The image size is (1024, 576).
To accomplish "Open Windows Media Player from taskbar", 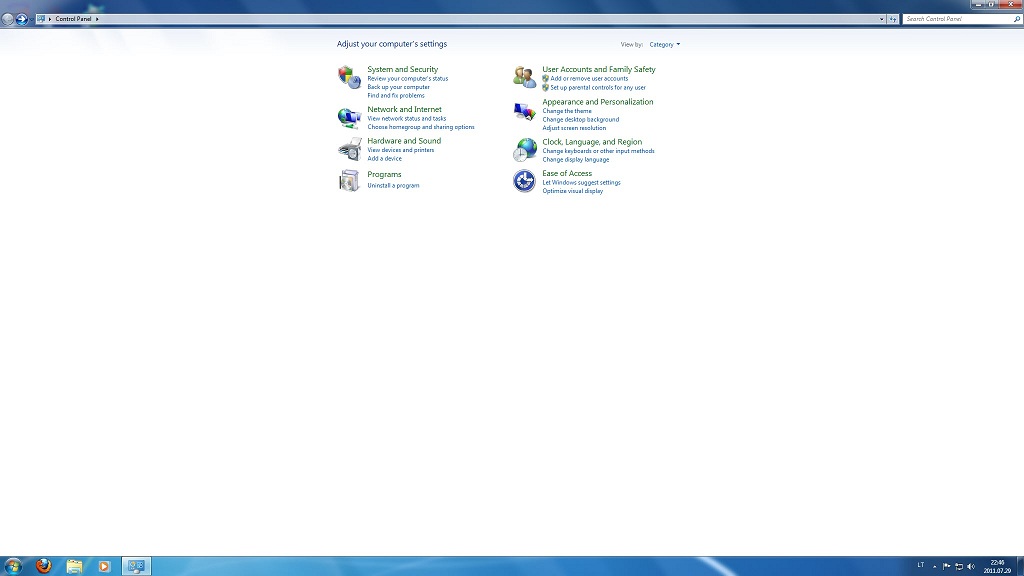I will 104,566.
